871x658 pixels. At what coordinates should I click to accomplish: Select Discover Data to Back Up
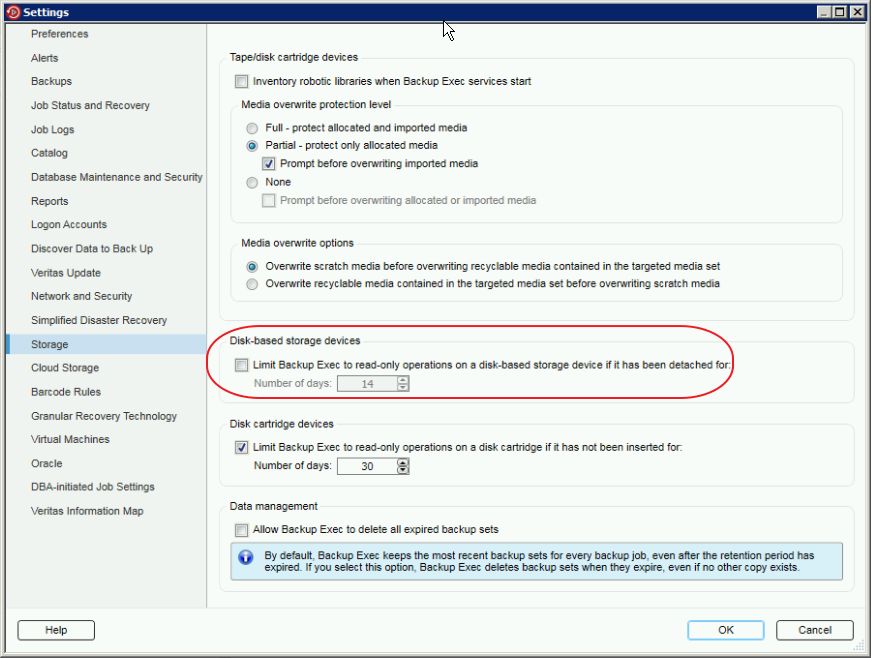(x=92, y=248)
